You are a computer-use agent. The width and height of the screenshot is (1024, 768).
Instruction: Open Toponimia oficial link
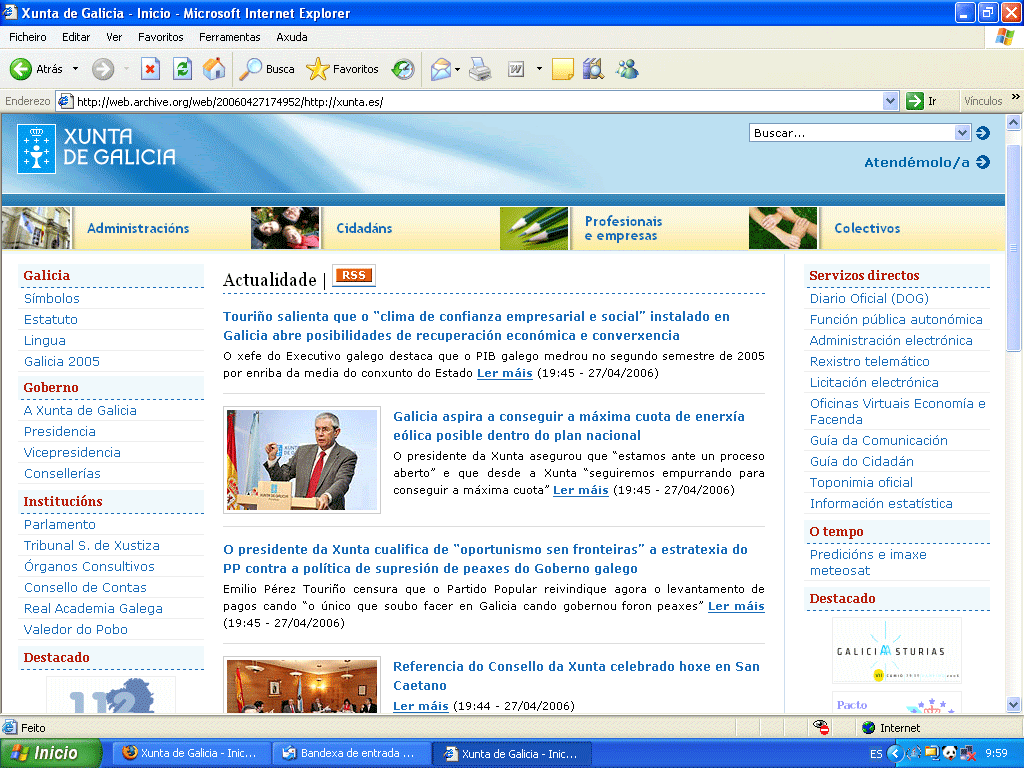tap(861, 483)
